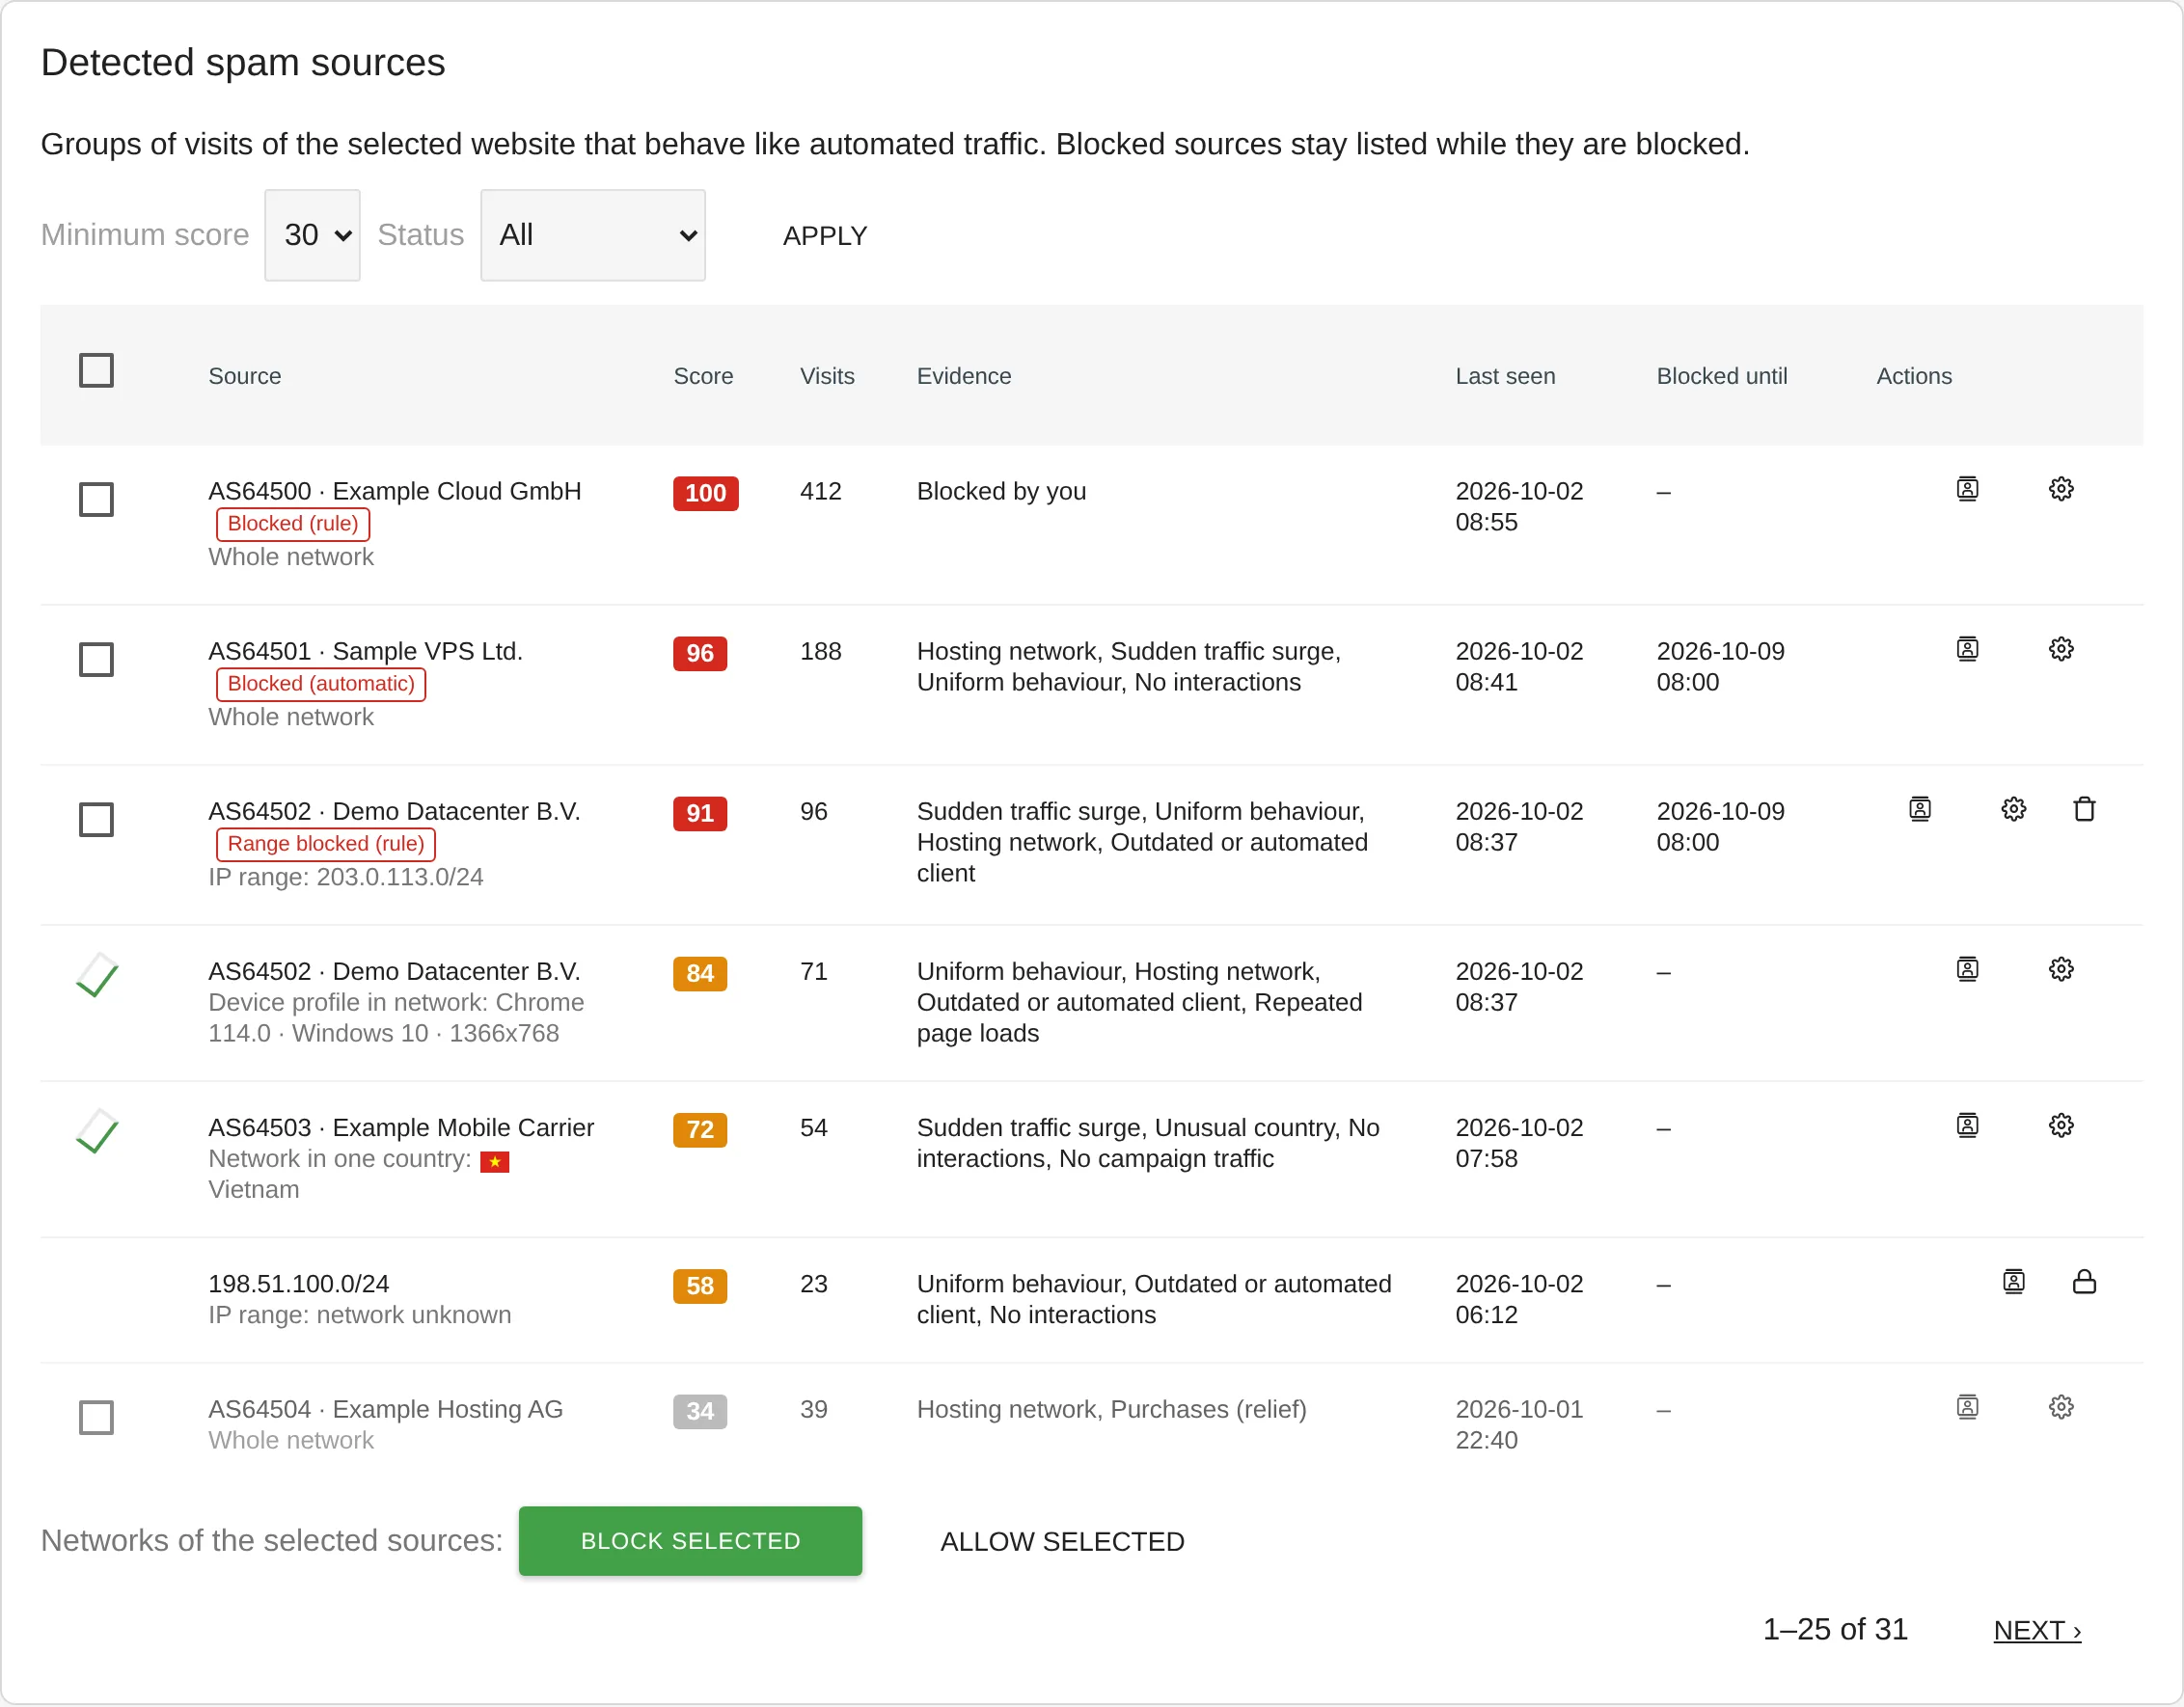Click the Blocked until column header

[x=1722, y=376]
